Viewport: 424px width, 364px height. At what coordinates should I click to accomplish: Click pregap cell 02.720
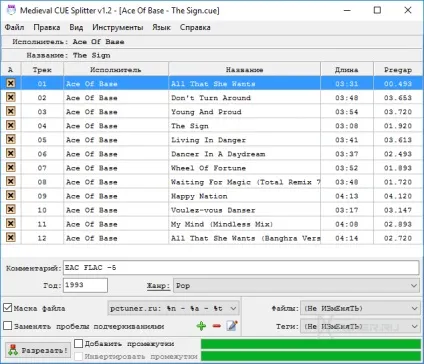tap(398, 238)
